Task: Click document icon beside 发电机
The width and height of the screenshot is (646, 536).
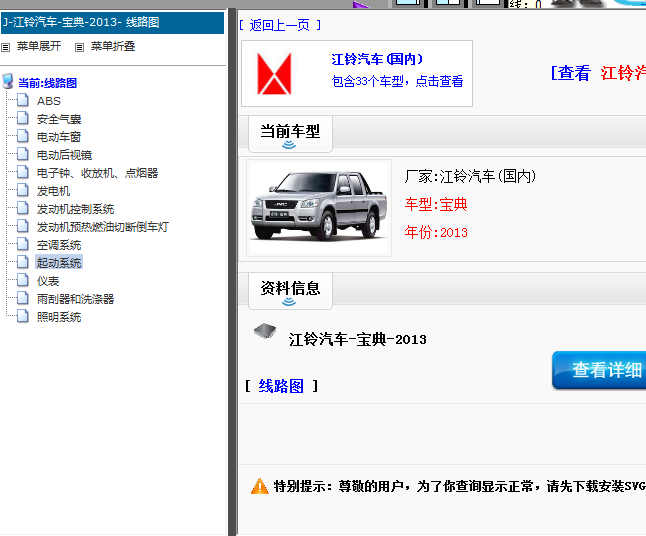Action: (23, 190)
